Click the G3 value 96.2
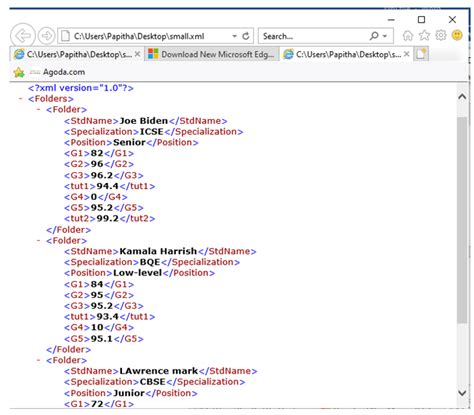This screenshot has width=474, height=415. (x=102, y=175)
